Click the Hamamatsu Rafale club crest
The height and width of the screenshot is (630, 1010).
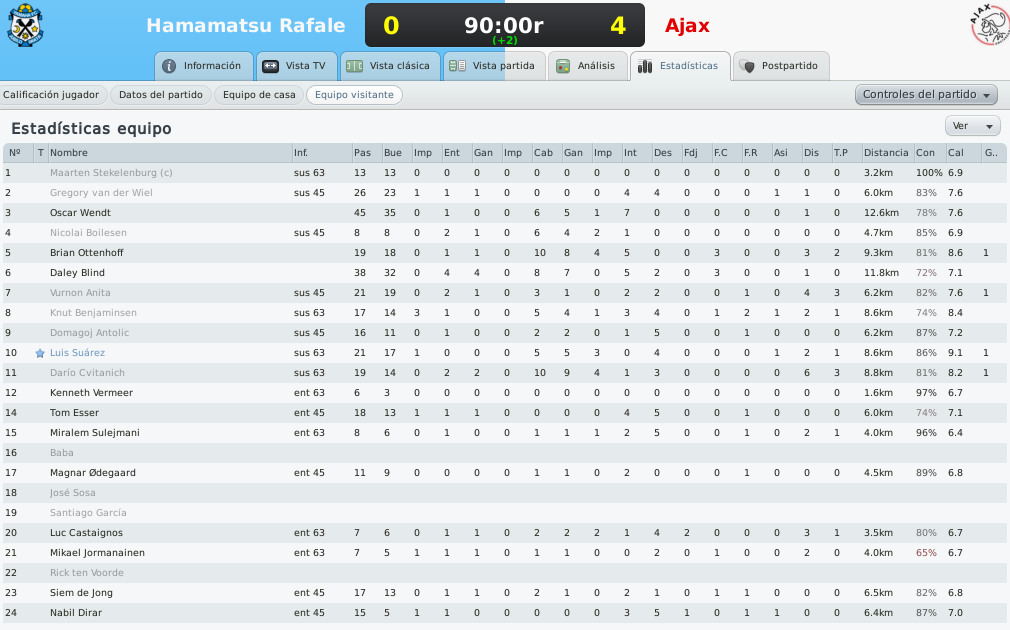[25, 25]
